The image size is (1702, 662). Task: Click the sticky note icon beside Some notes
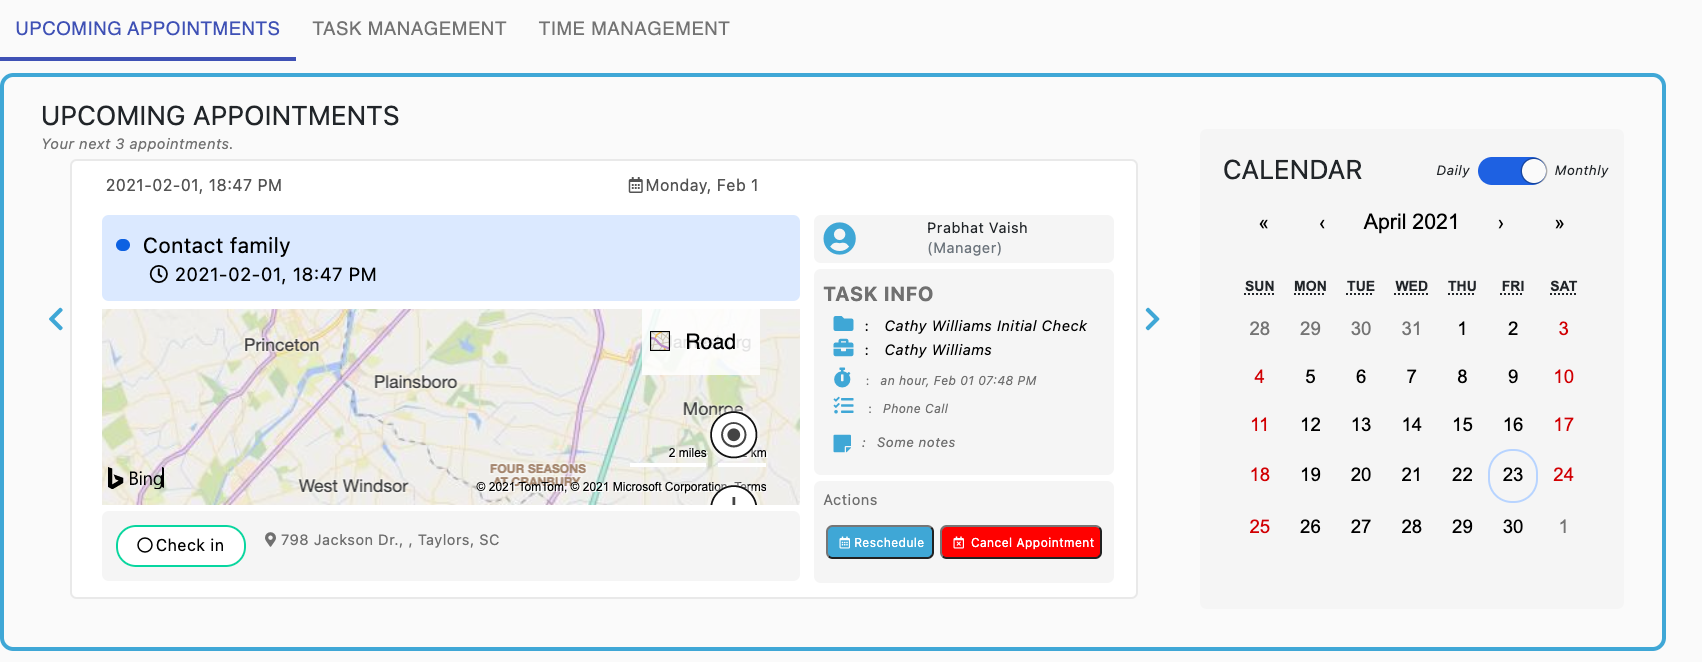coord(842,443)
